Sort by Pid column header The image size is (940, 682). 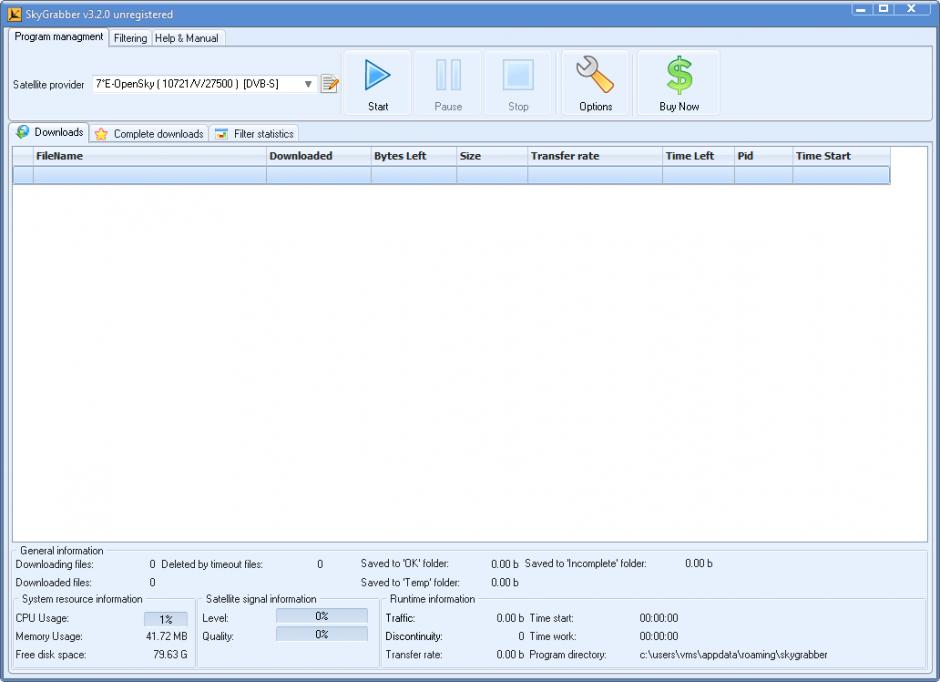[x=763, y=156]
